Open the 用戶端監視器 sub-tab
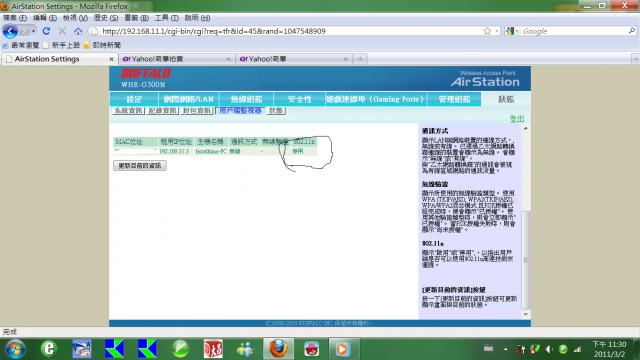Screen dimensions: 640x360 tap(240, 111)
